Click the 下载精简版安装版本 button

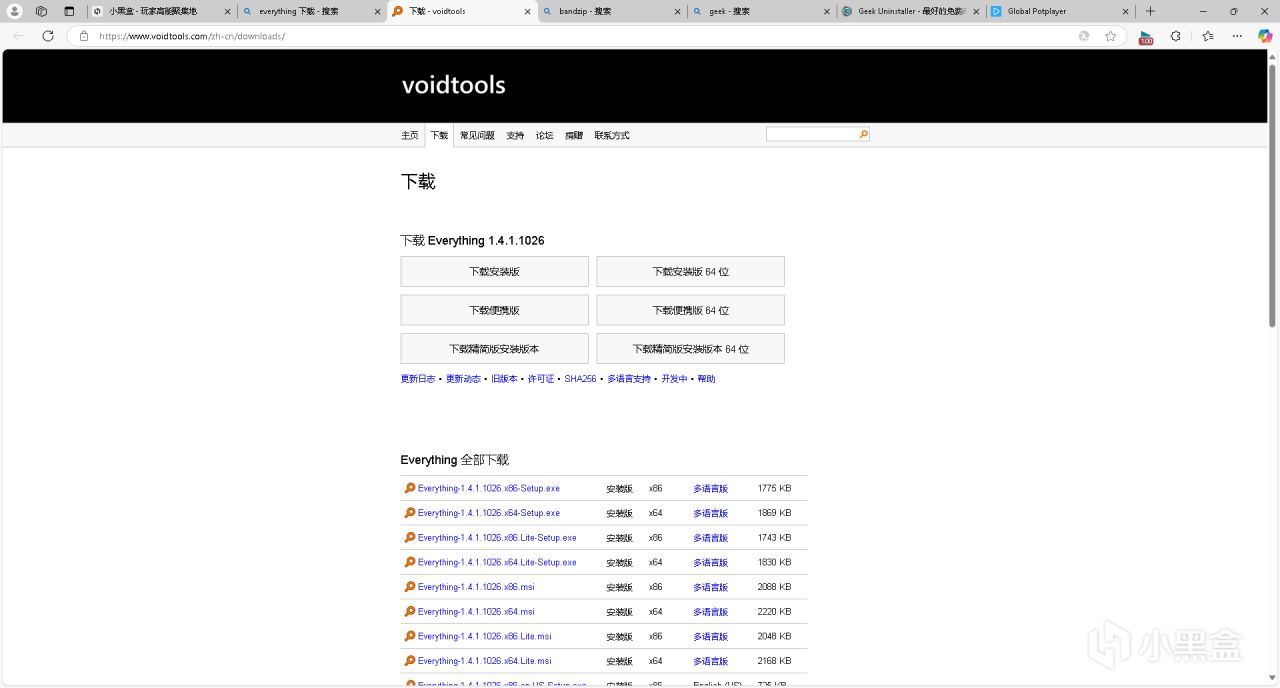494,349
